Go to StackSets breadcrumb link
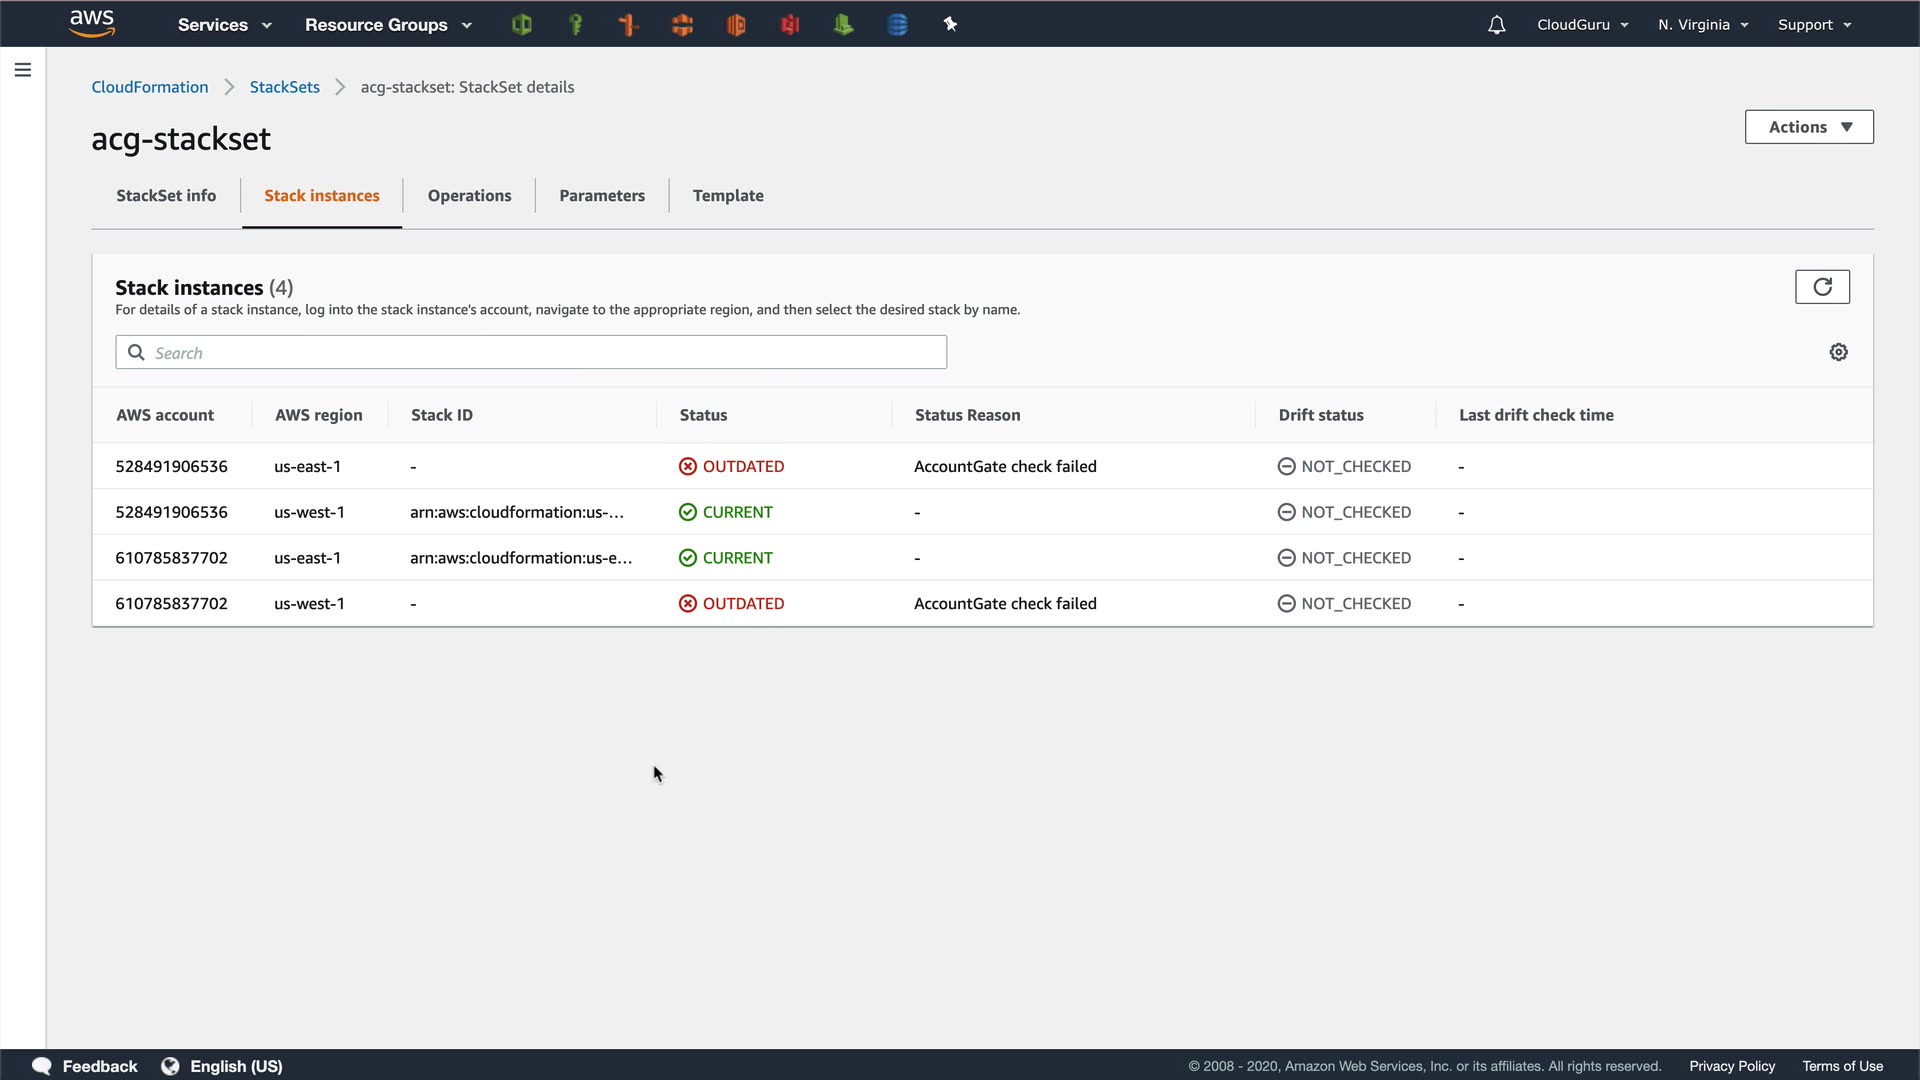Image resolution: width=1920 pixels, height=1080 pixels. (285, 87)
